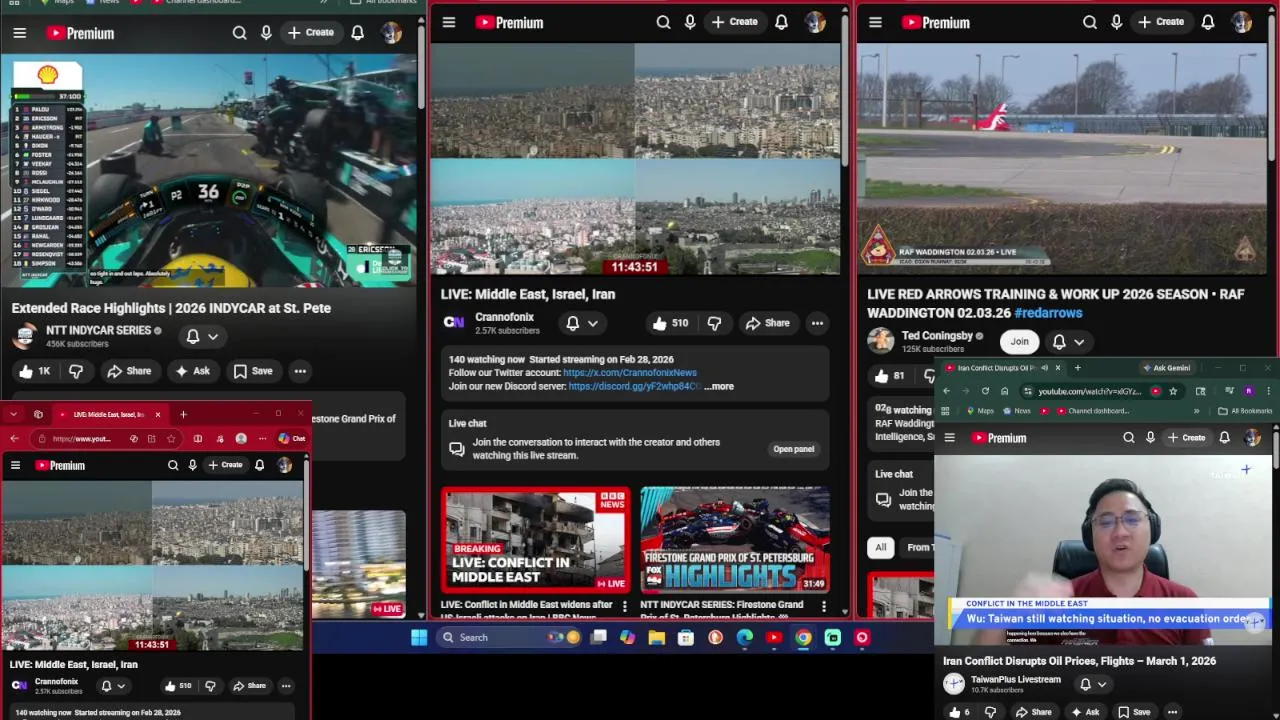Open the live chat panel

pos(794,449)
